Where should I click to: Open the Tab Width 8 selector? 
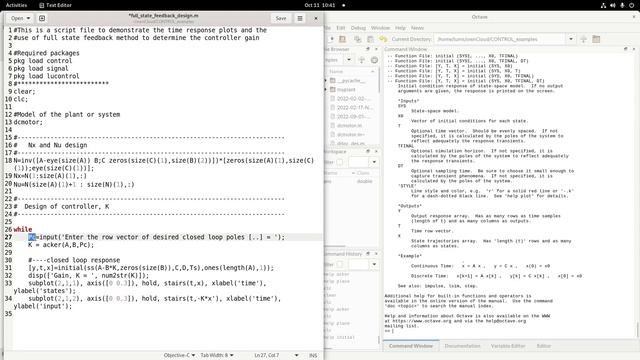click(x=217, y=355)
